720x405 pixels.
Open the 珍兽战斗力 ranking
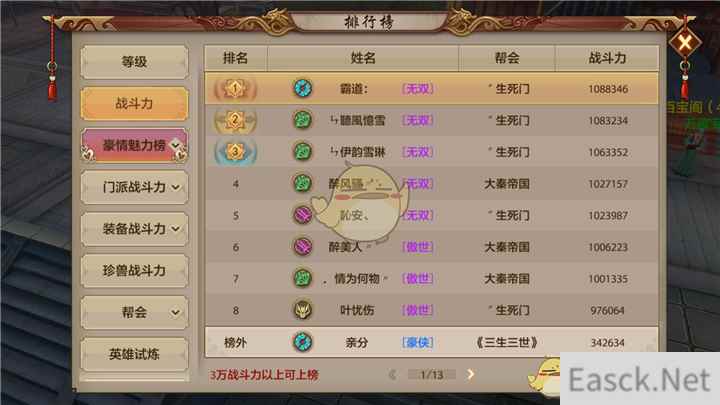(x=135, y=270)
